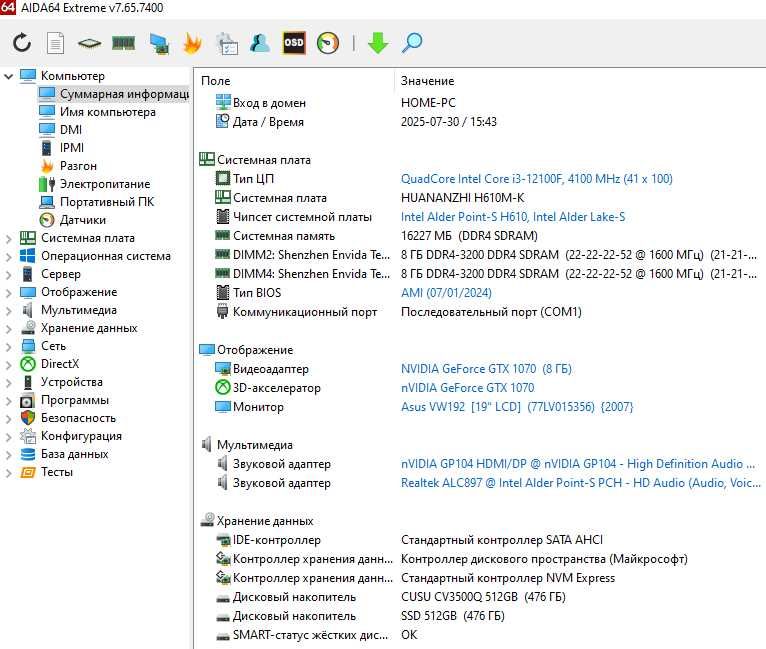Expand Операционная система in the tree

tap(8, 257)
